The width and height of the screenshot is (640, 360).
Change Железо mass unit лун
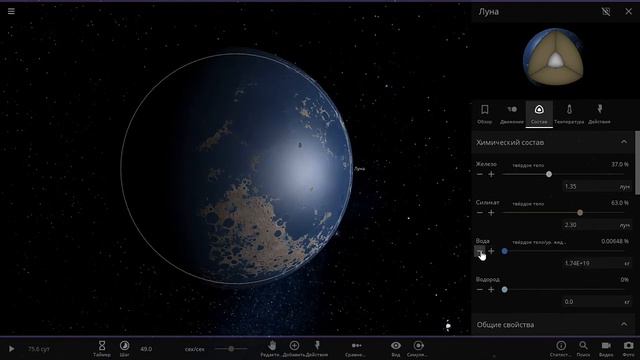tap(624, 187)
